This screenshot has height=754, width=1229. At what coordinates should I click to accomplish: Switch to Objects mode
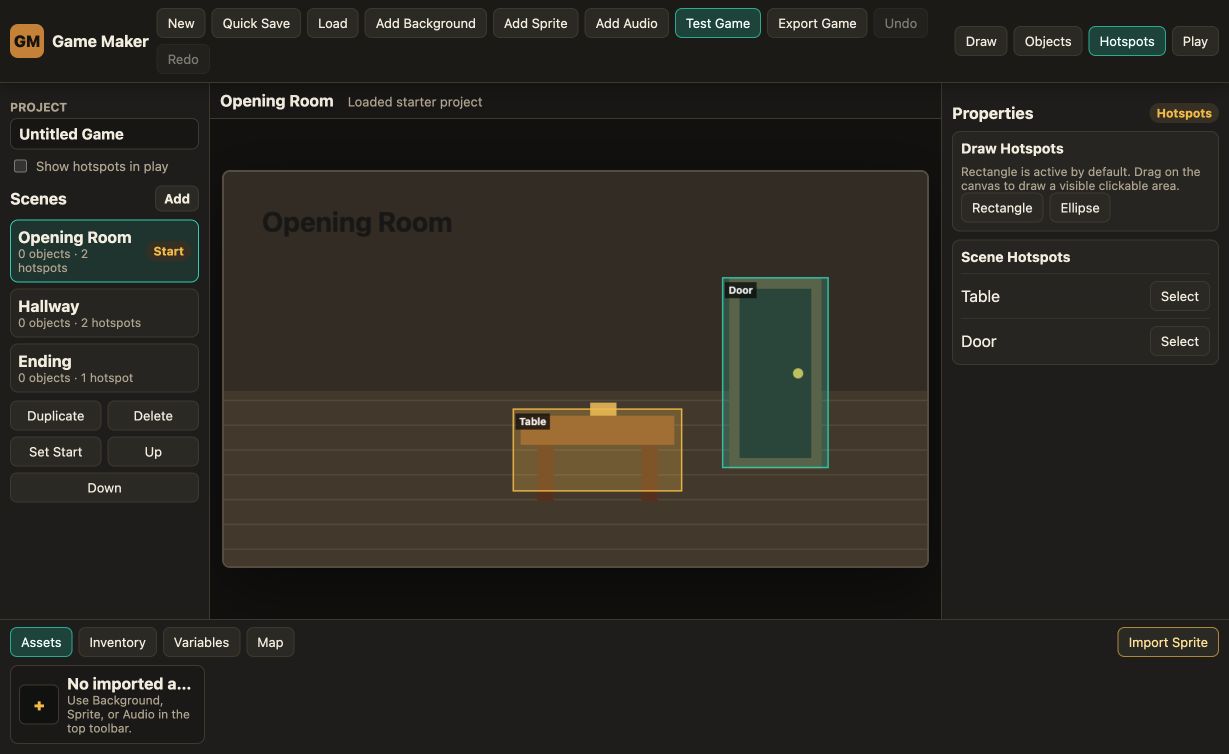tap(1048, 41)
